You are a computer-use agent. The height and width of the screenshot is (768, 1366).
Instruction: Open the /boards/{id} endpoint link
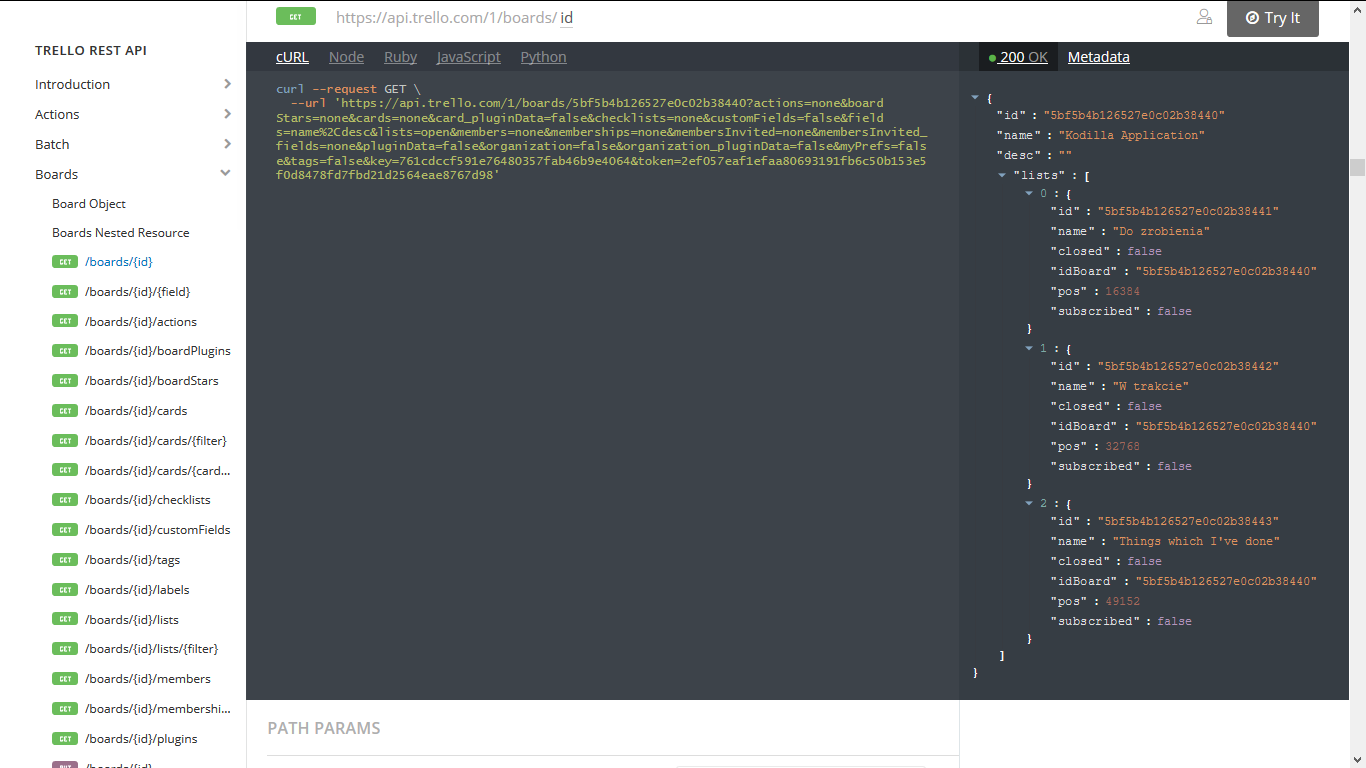click(119, 262)
